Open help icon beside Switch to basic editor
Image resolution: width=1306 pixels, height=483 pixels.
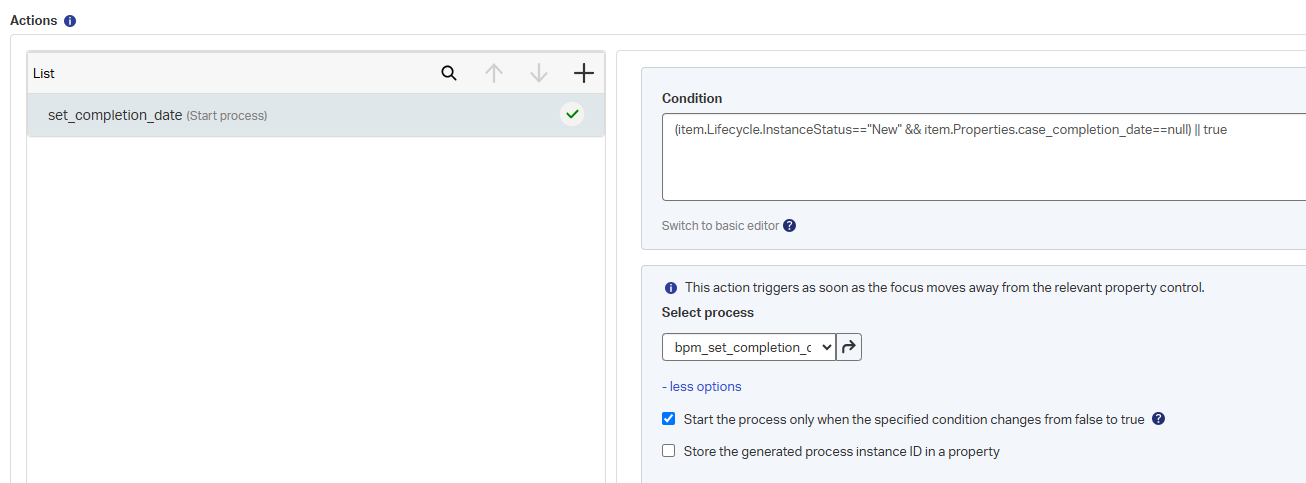point(789,226)
